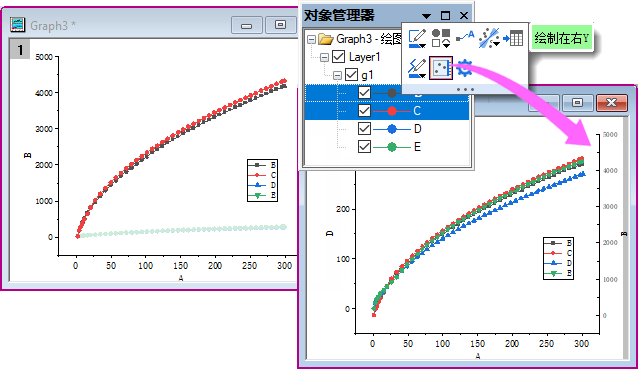
Task: Select the green plot E row
Action: pyautogui.click(x=387, y=146)
